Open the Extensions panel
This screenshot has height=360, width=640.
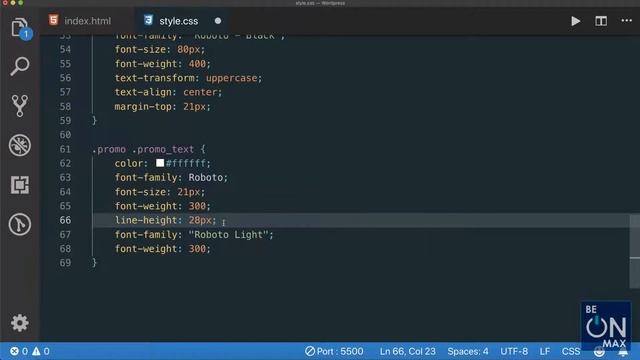point(20,185)
